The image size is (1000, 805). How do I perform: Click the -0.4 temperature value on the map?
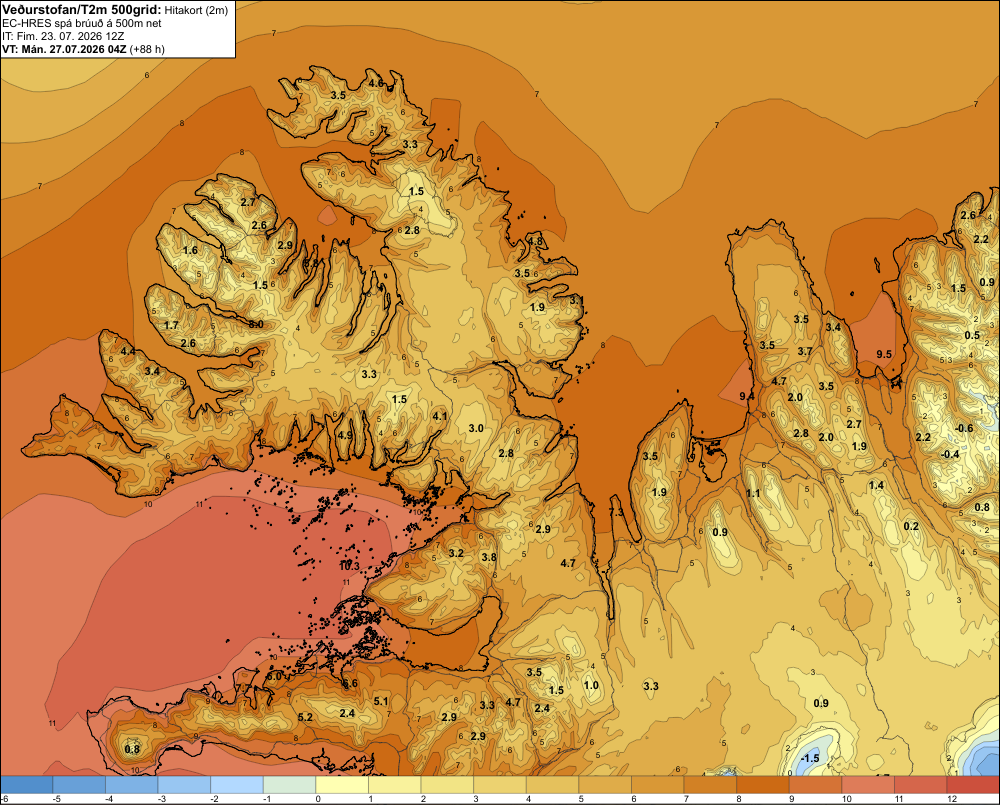[x=950, y=455]
